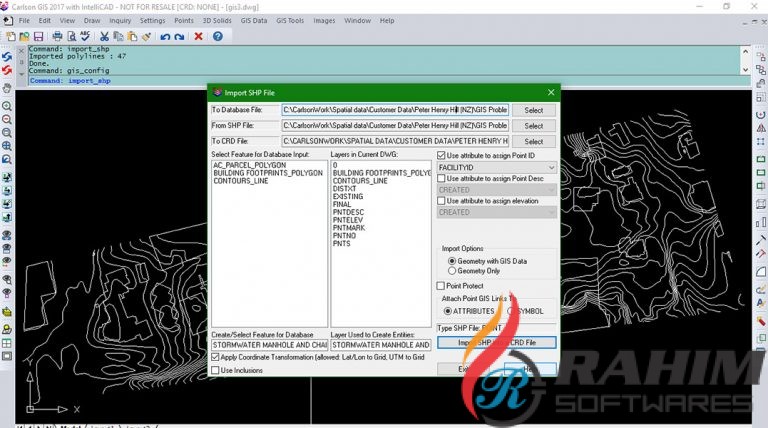This screenshot has height=428, width=768.
Task: Save the drawing with the floppy icon
Action: (38, 36)
